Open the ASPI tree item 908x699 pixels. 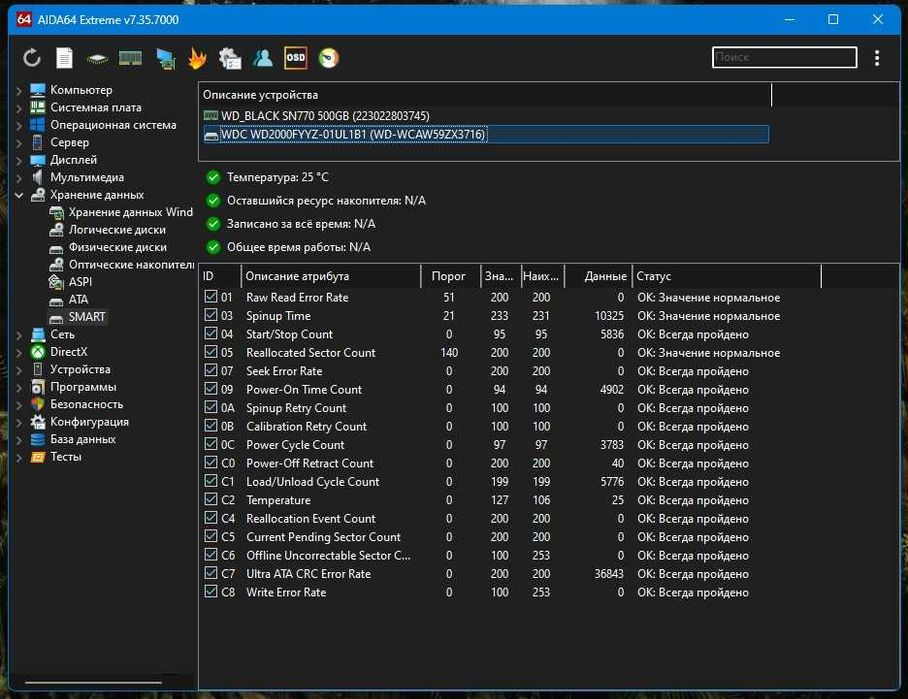pyautogui.click(x=71, y=281)
